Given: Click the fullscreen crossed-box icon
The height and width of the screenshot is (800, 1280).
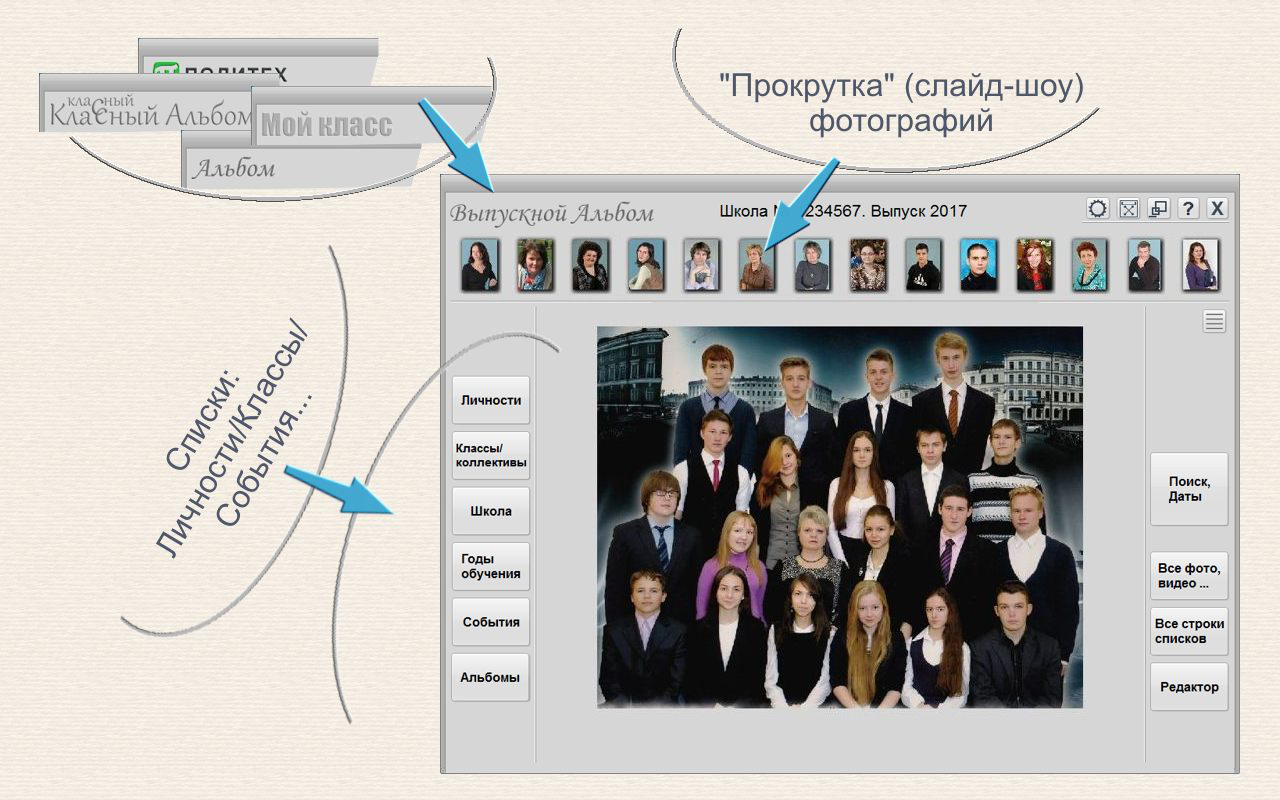Looking at the screenshot, I should 1130,208.
